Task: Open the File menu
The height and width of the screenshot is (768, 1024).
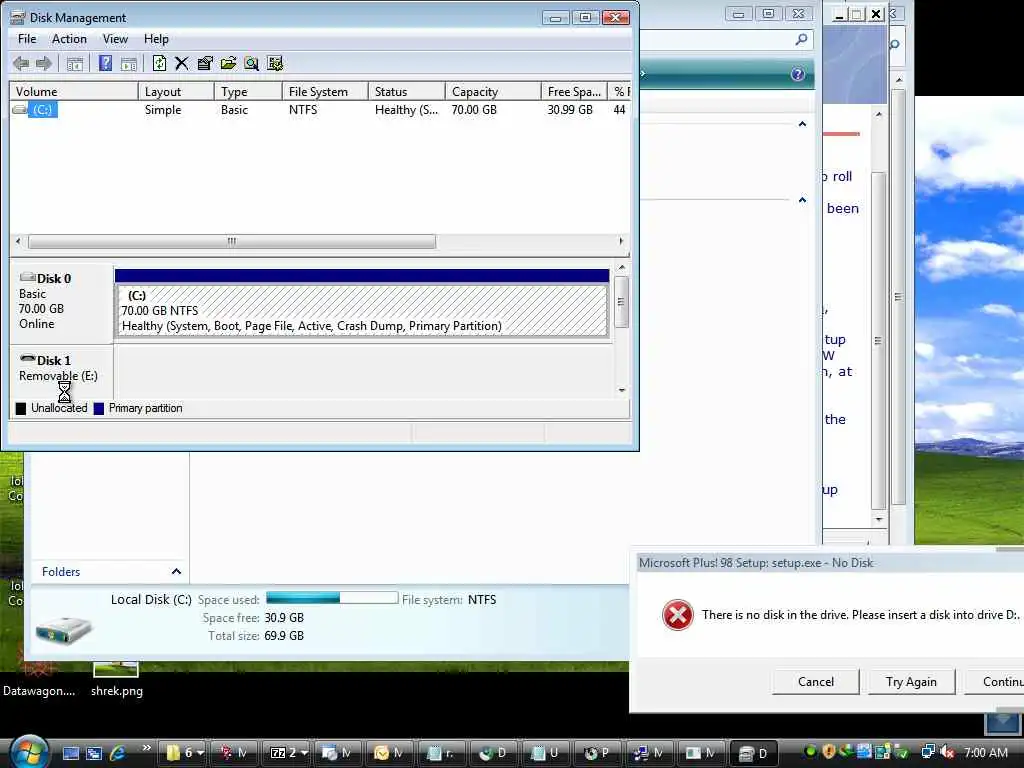Action: pos(27,39)
